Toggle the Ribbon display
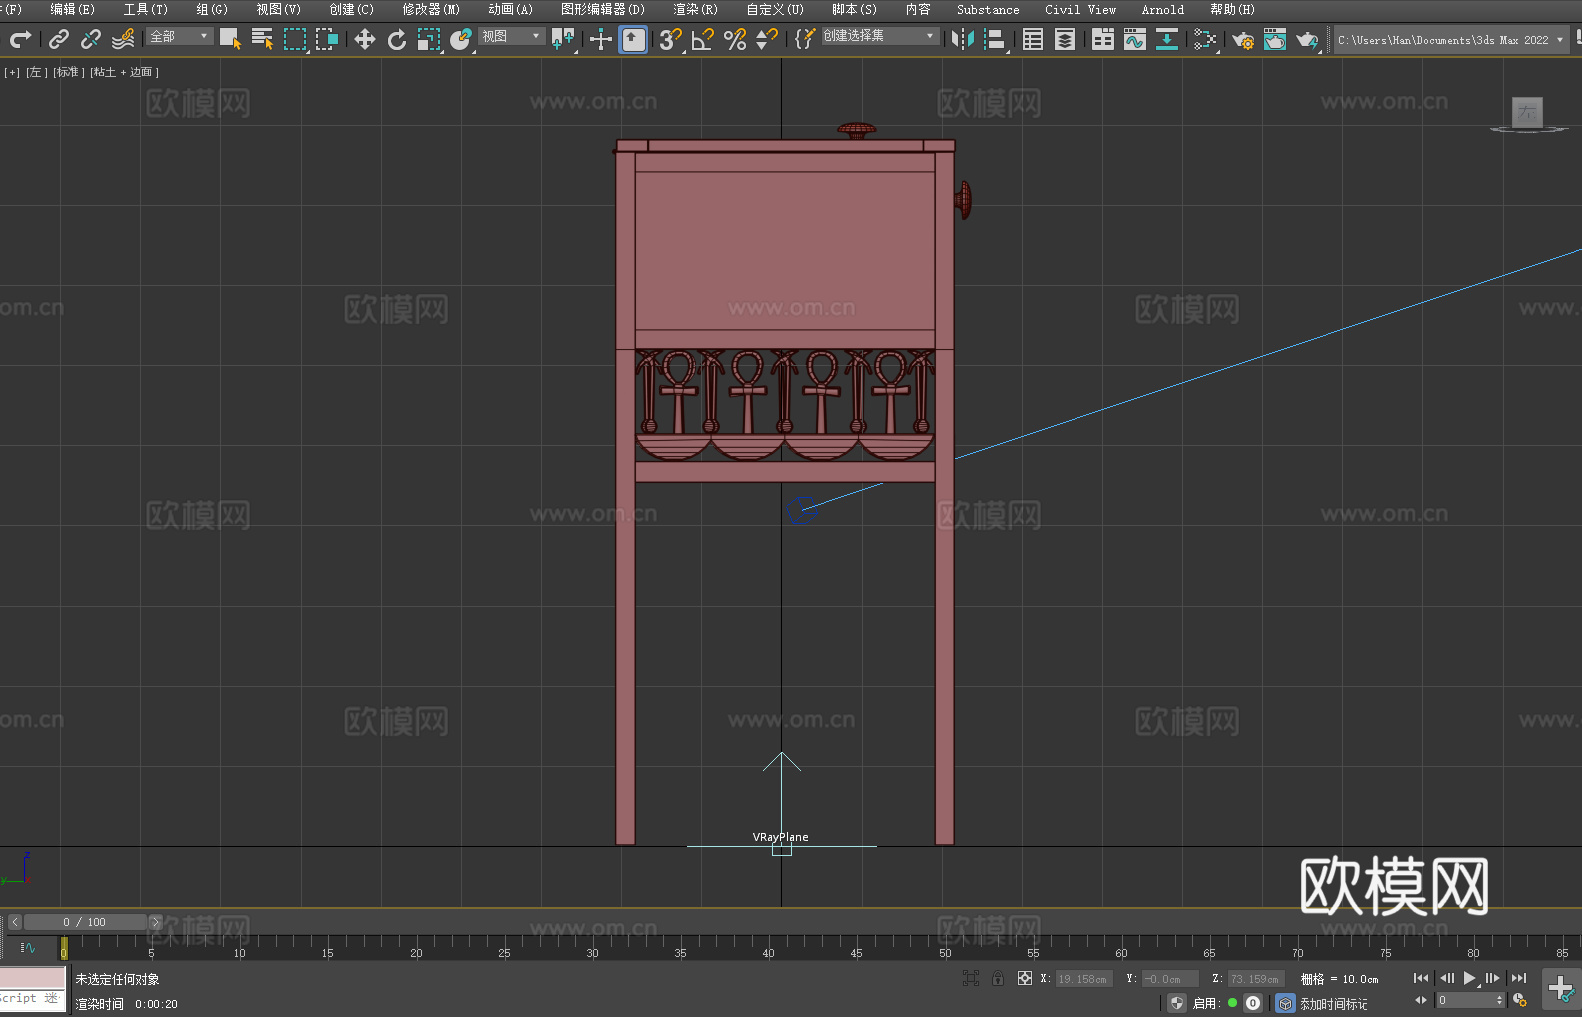The height and width of the screenshot is (1017, 1582). 1103,39
